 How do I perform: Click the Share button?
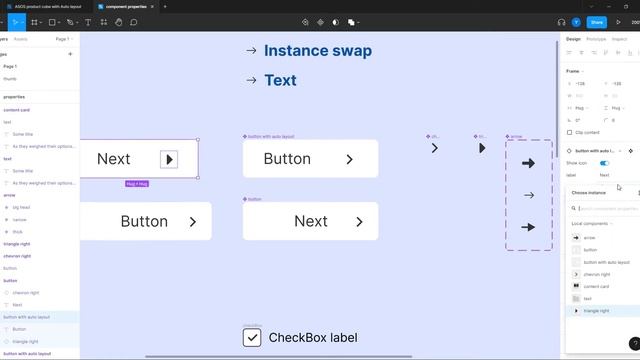(596, 22)
